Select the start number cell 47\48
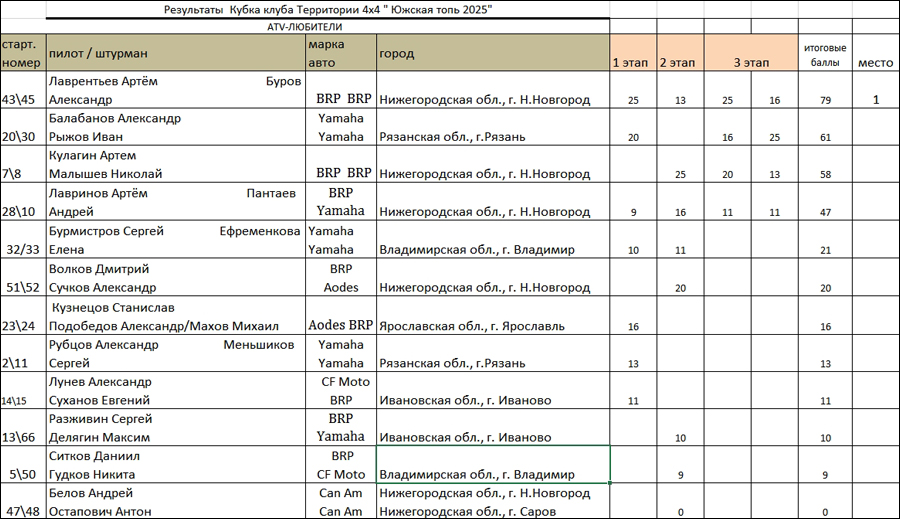Screen dimensions: 900x519 click(x=23, y=511)
